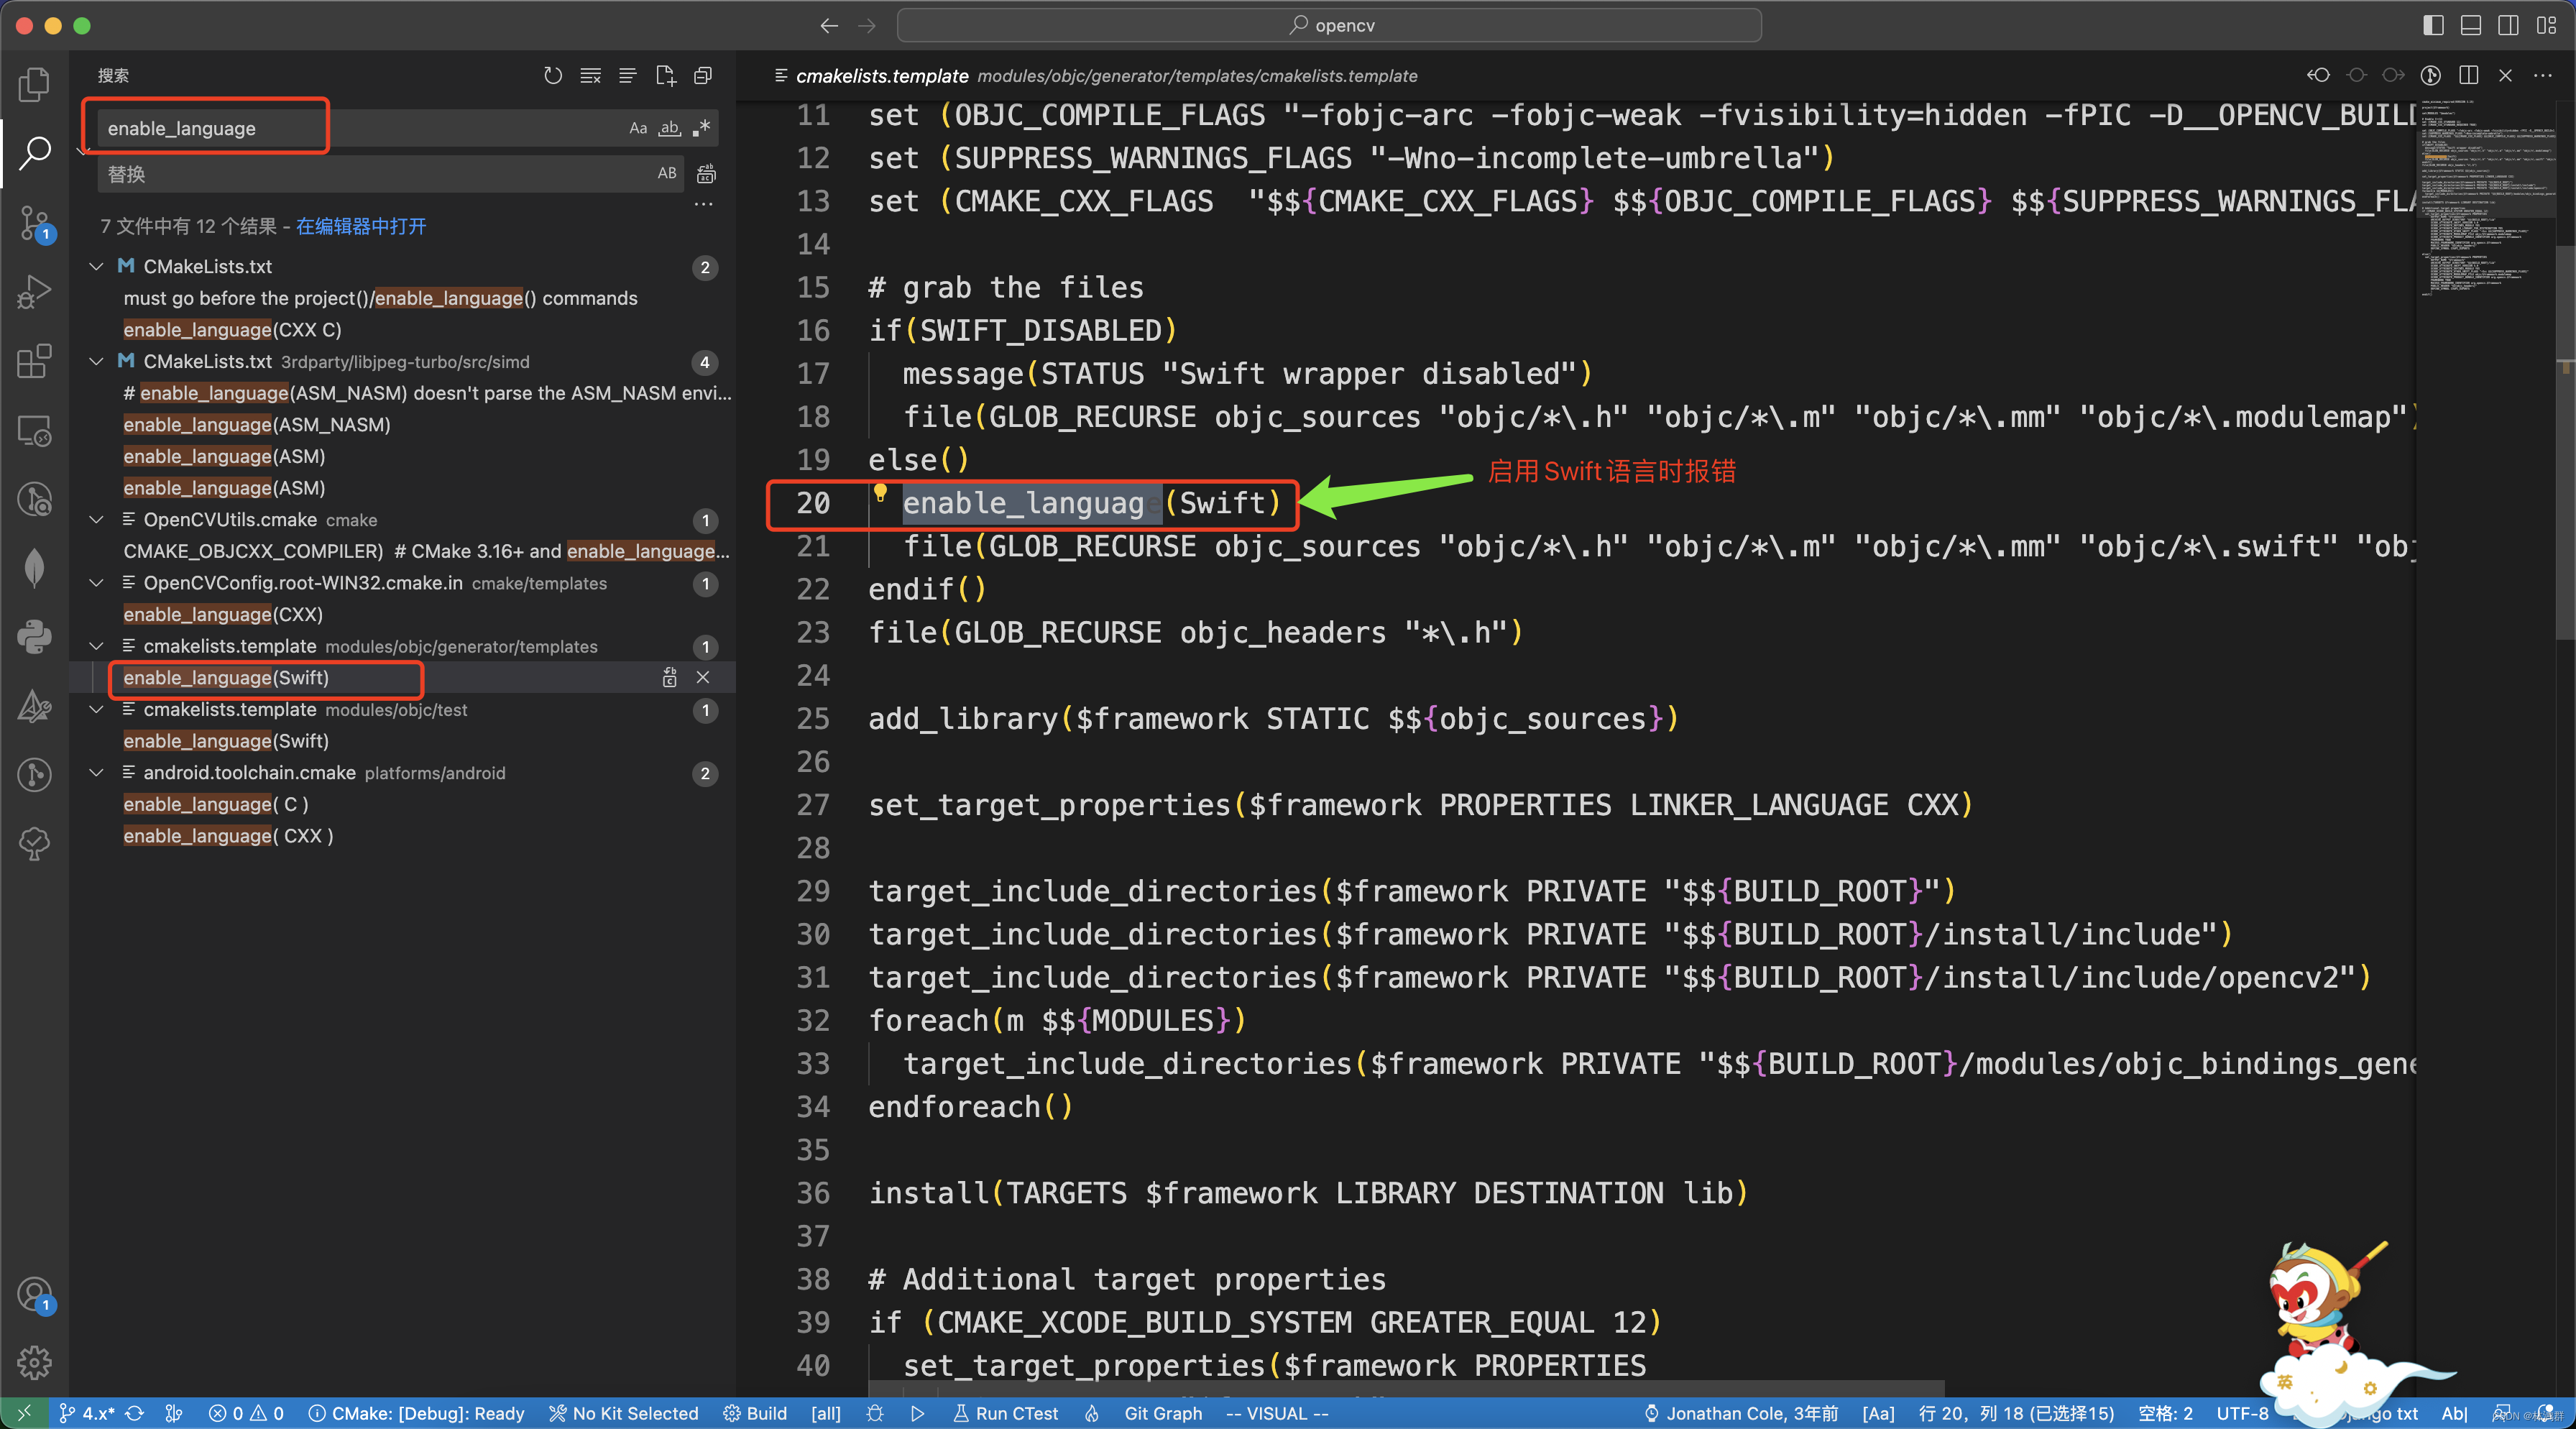This screenshot has width=2576, height=1429.
Task: Dismiss the enable_language(Swift) search result
Action: [x=703, y=678]
